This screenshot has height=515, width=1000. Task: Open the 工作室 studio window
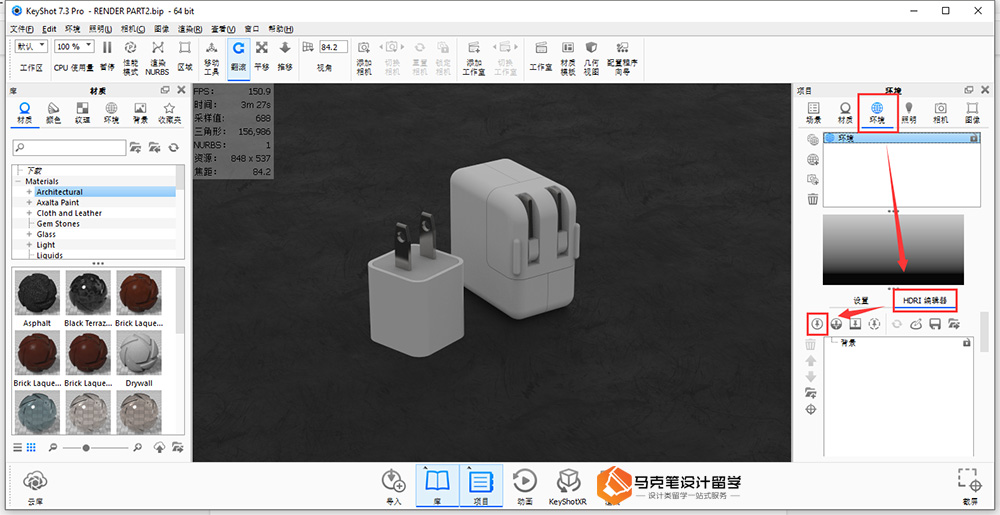coord(541,55)
